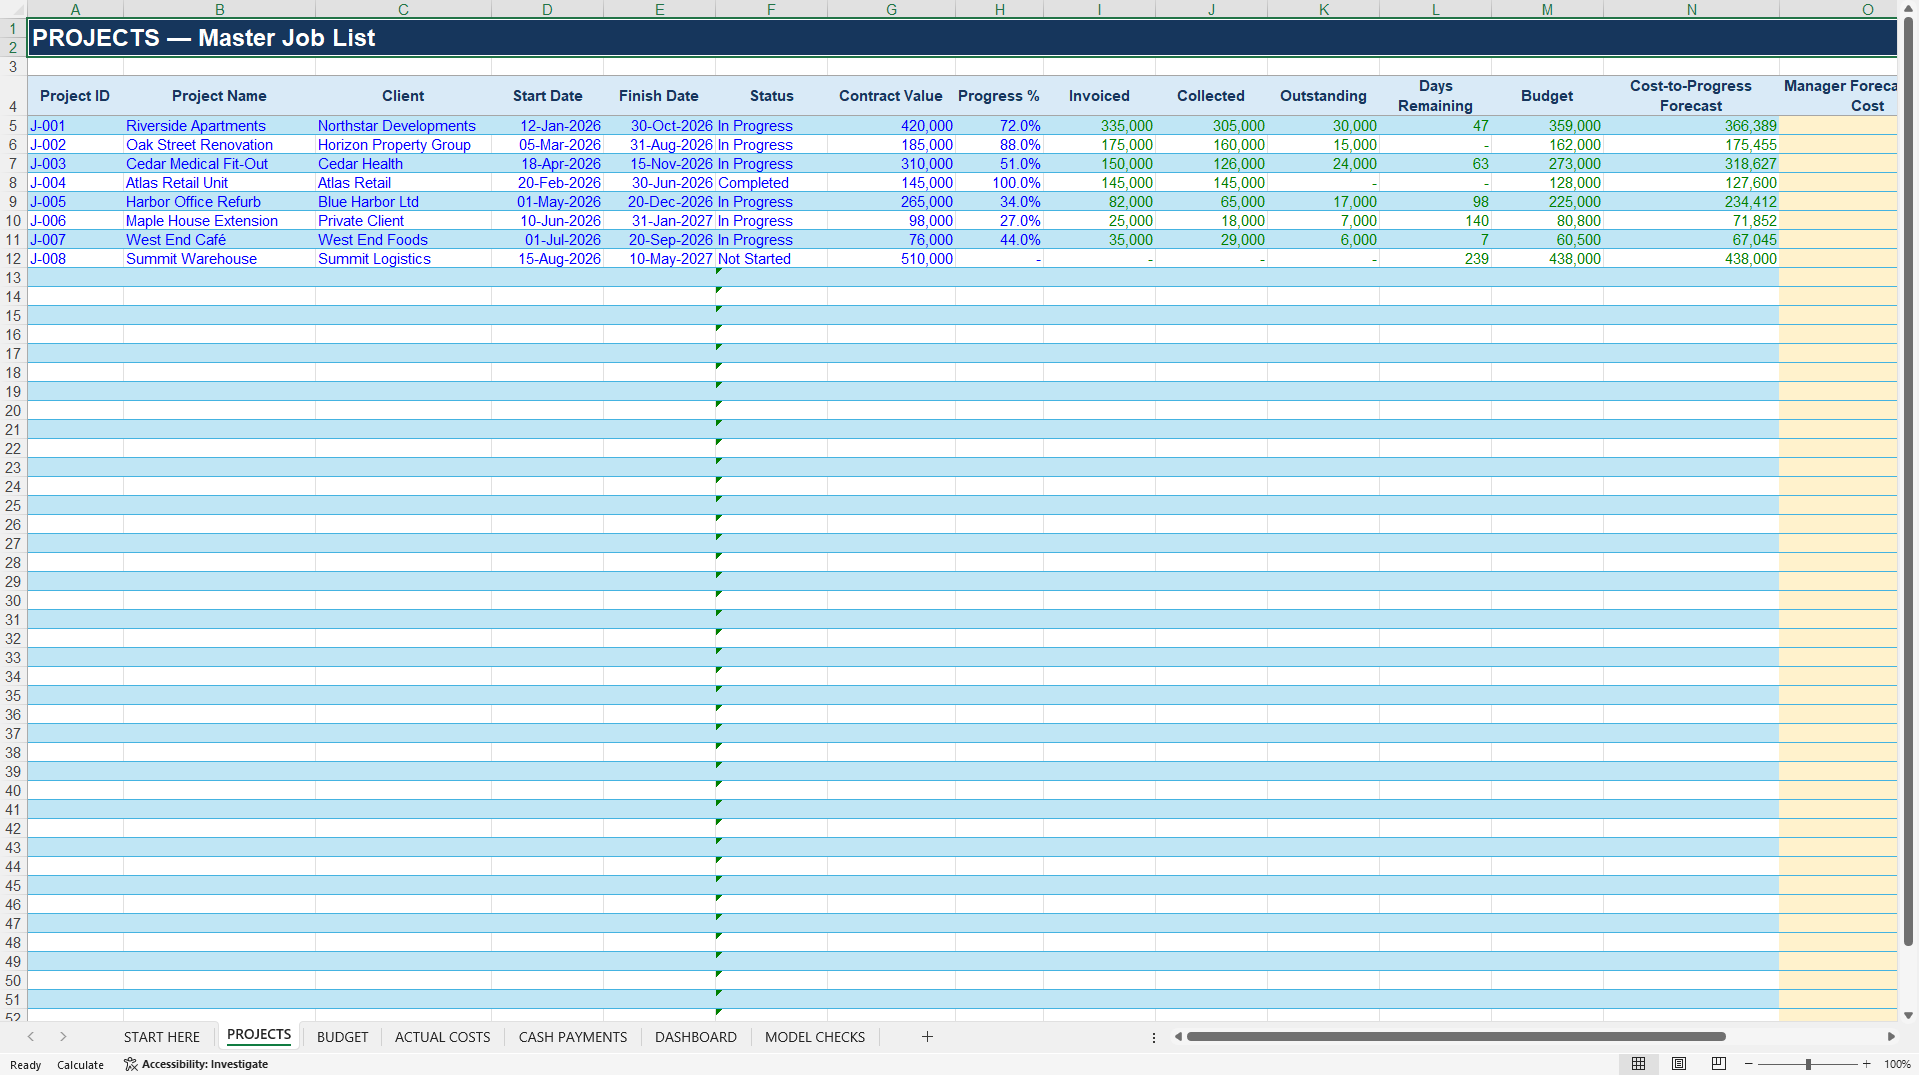Select row 12 header

coord(13,259)
